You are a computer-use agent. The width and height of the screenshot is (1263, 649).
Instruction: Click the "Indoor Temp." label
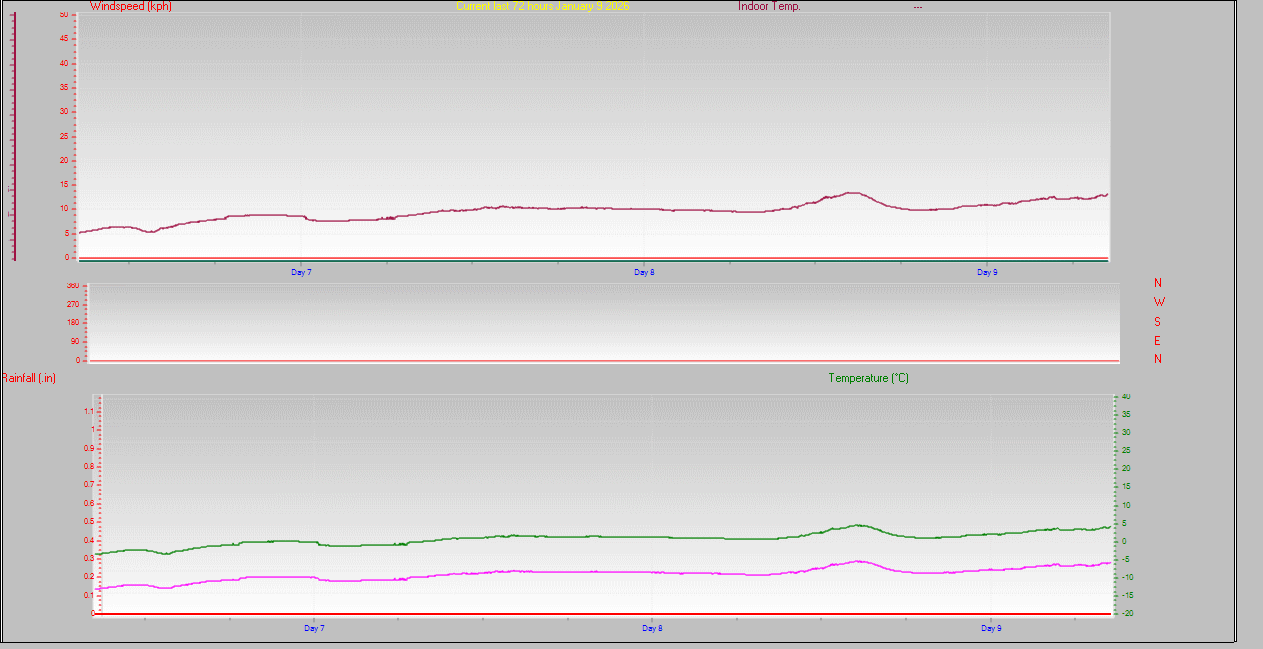(769, 6)
